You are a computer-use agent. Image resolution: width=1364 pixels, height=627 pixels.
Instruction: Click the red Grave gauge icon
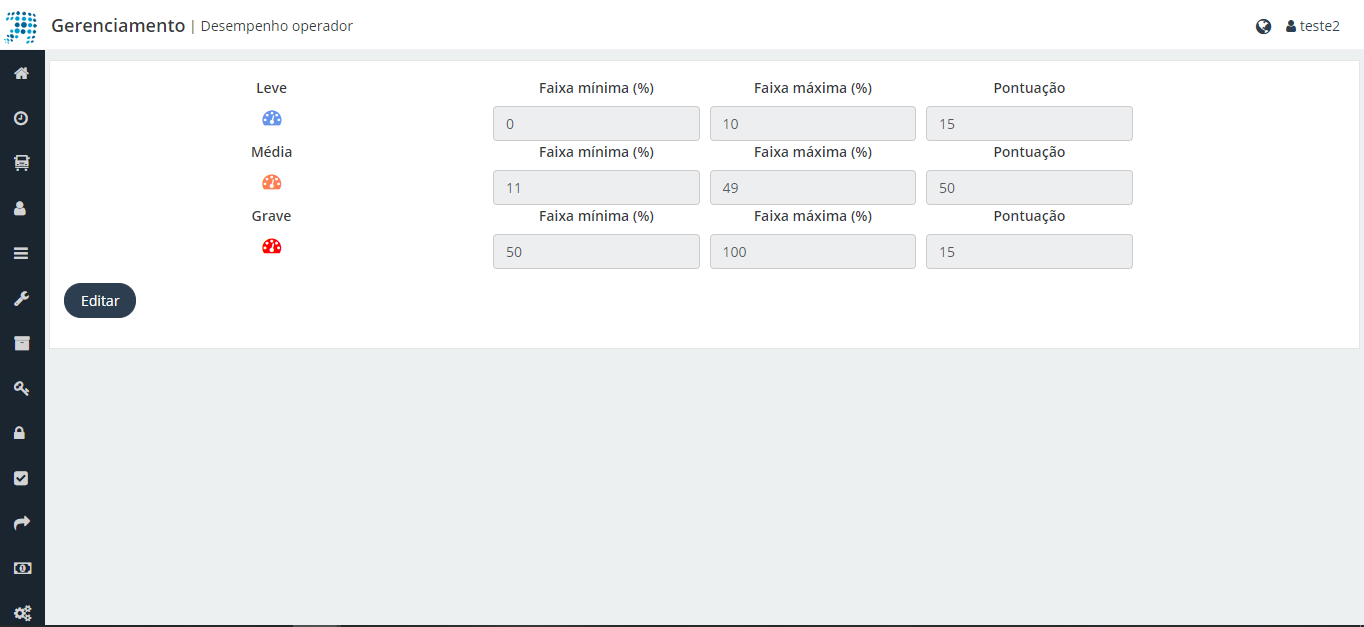[x=271, y=246]
